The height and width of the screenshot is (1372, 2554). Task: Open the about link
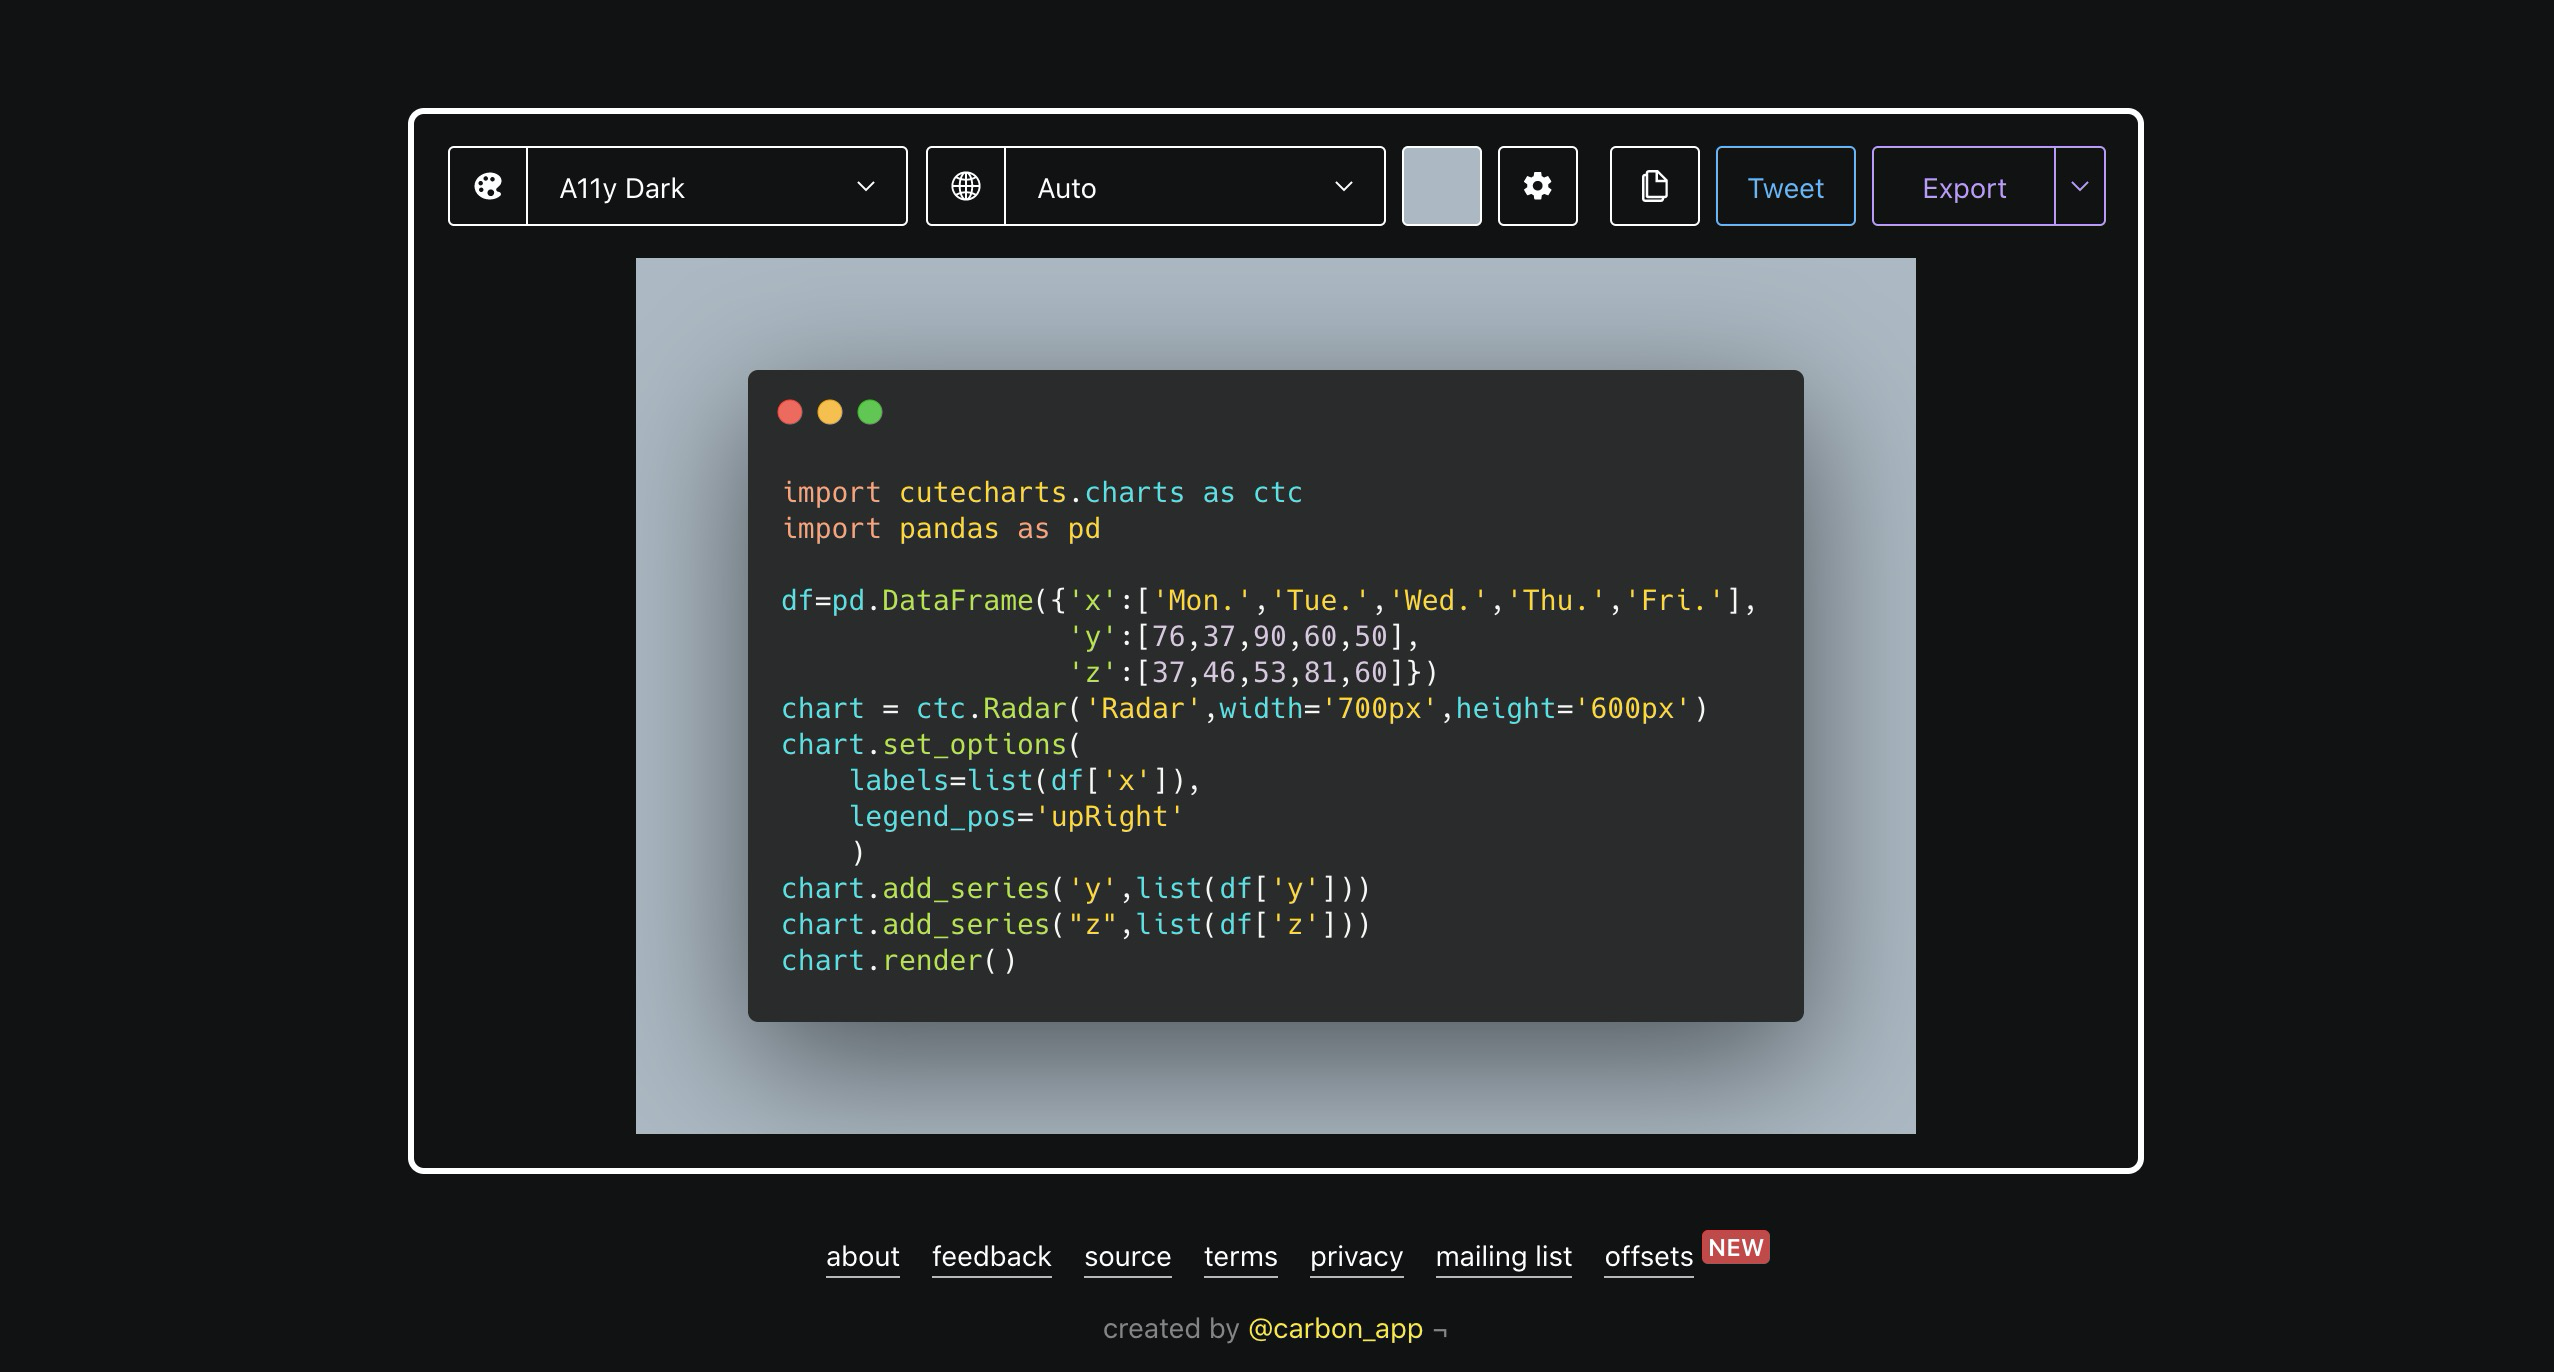coord(862,1256)
